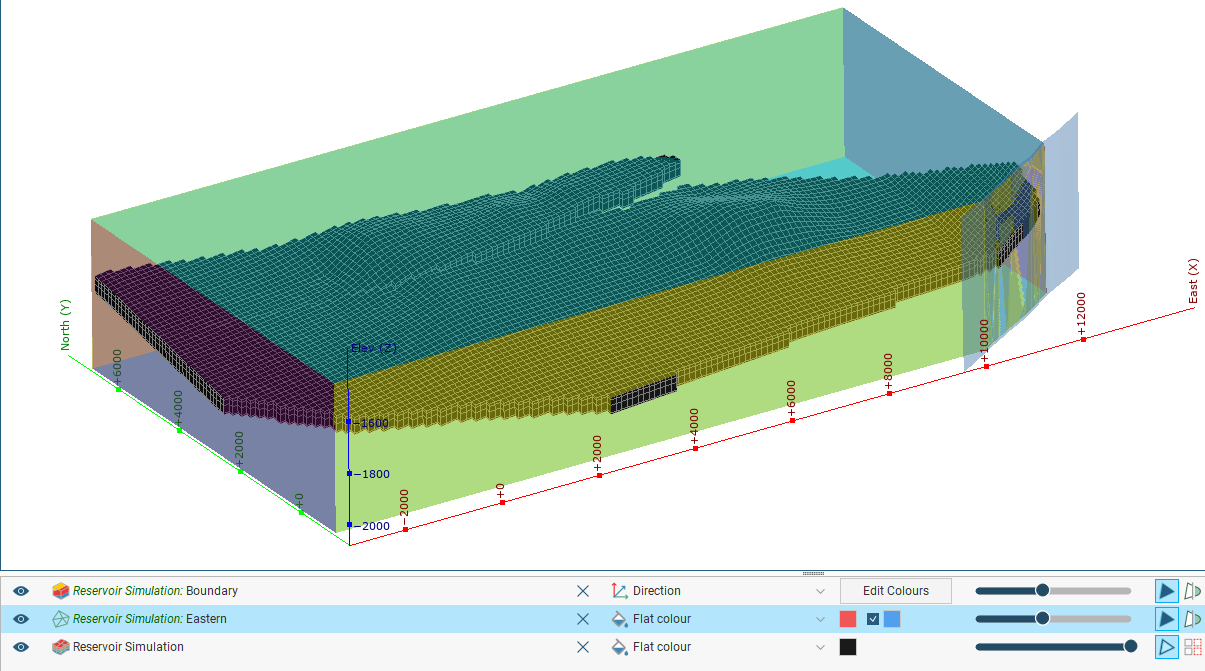Click the black colour swatch for Reservoir Simulation
1205x671 pixels.
848,647
